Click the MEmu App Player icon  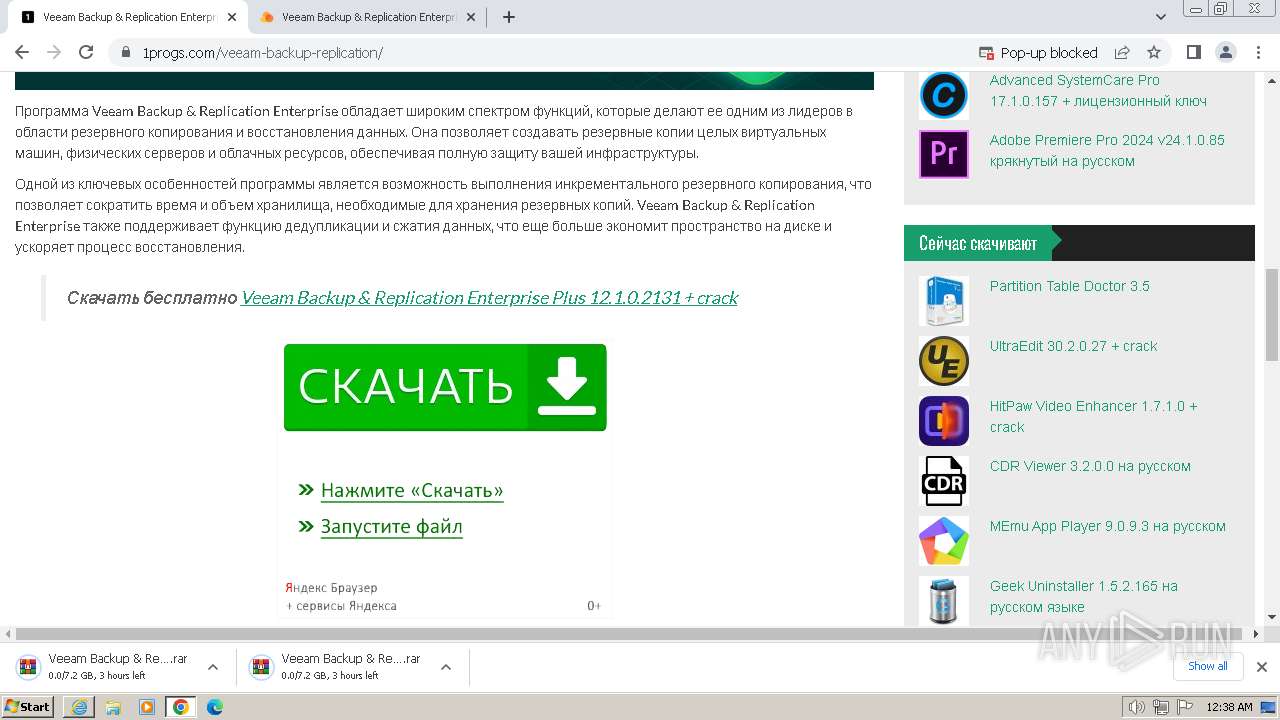coord(943,541)
